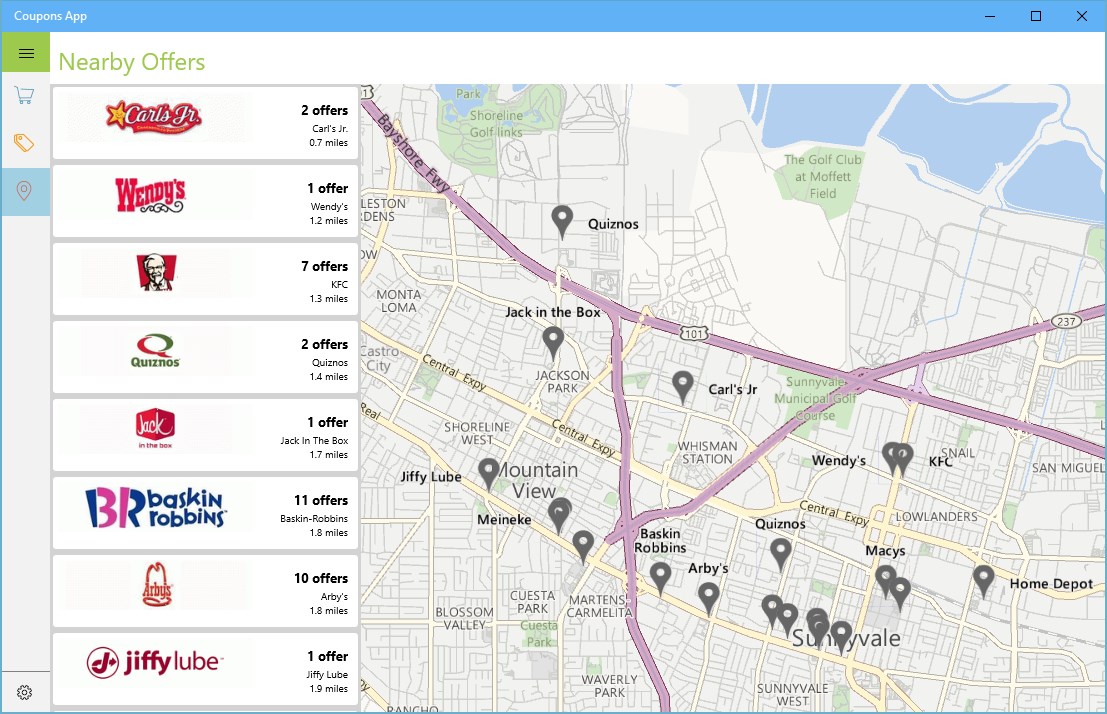The image size is (1107, 714).
Task: Click the Quiznos logo image
Action: 155,351
